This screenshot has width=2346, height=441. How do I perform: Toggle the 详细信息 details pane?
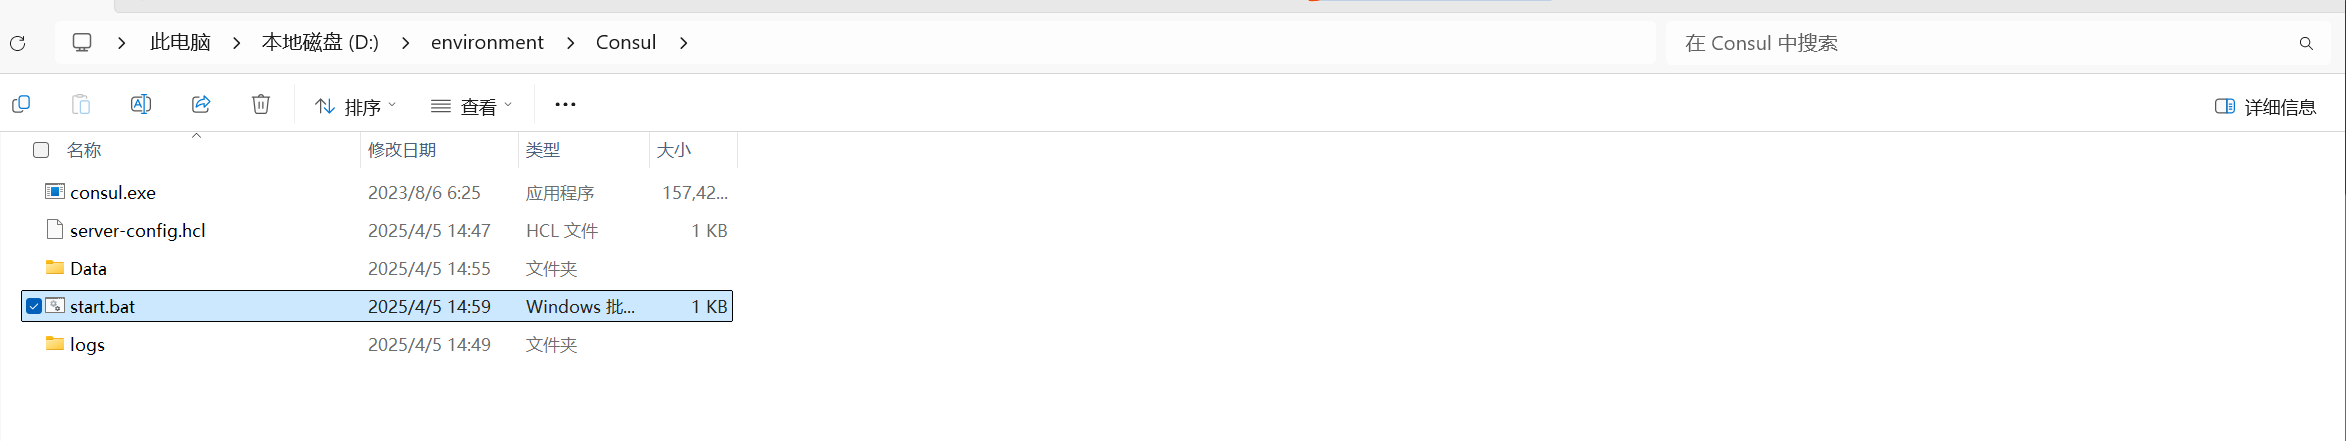tap(2265, 107)
